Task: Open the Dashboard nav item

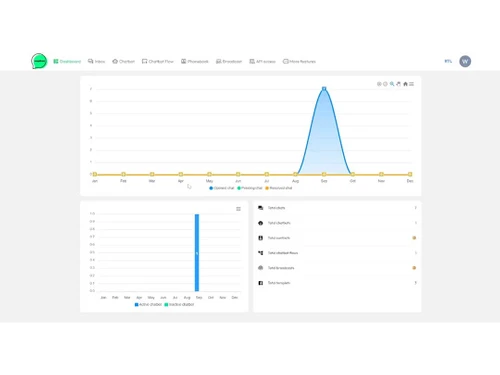Action: (67, 61)
